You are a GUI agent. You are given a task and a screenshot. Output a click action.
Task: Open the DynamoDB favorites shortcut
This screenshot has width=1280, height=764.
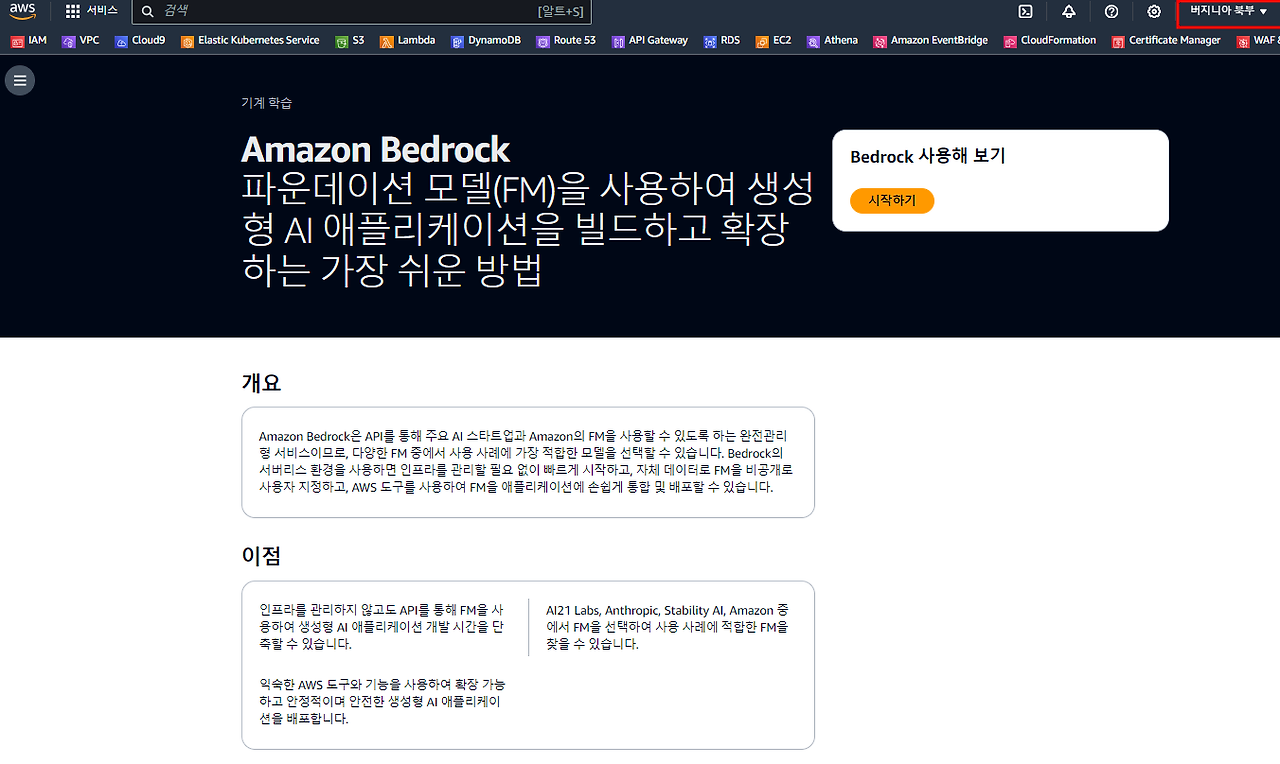(485, 41)
